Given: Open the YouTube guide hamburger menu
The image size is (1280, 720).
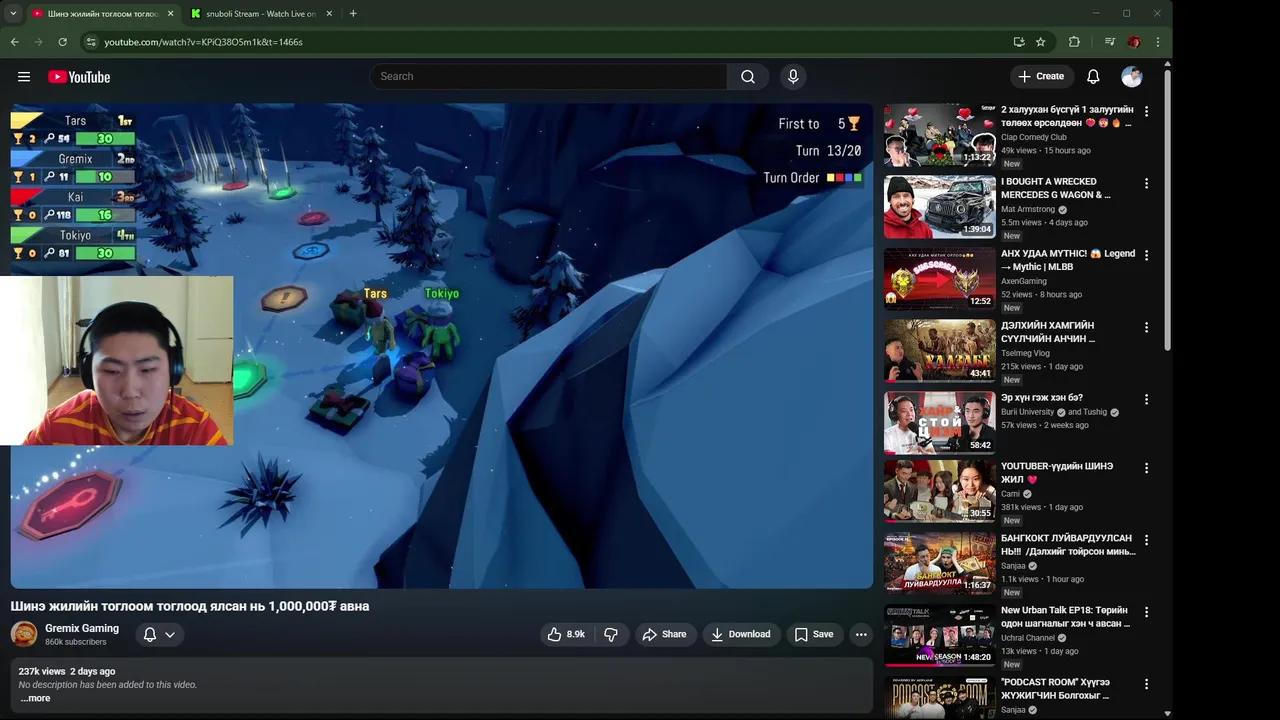Looking at the screenshot, I should [x=24, y=77].
